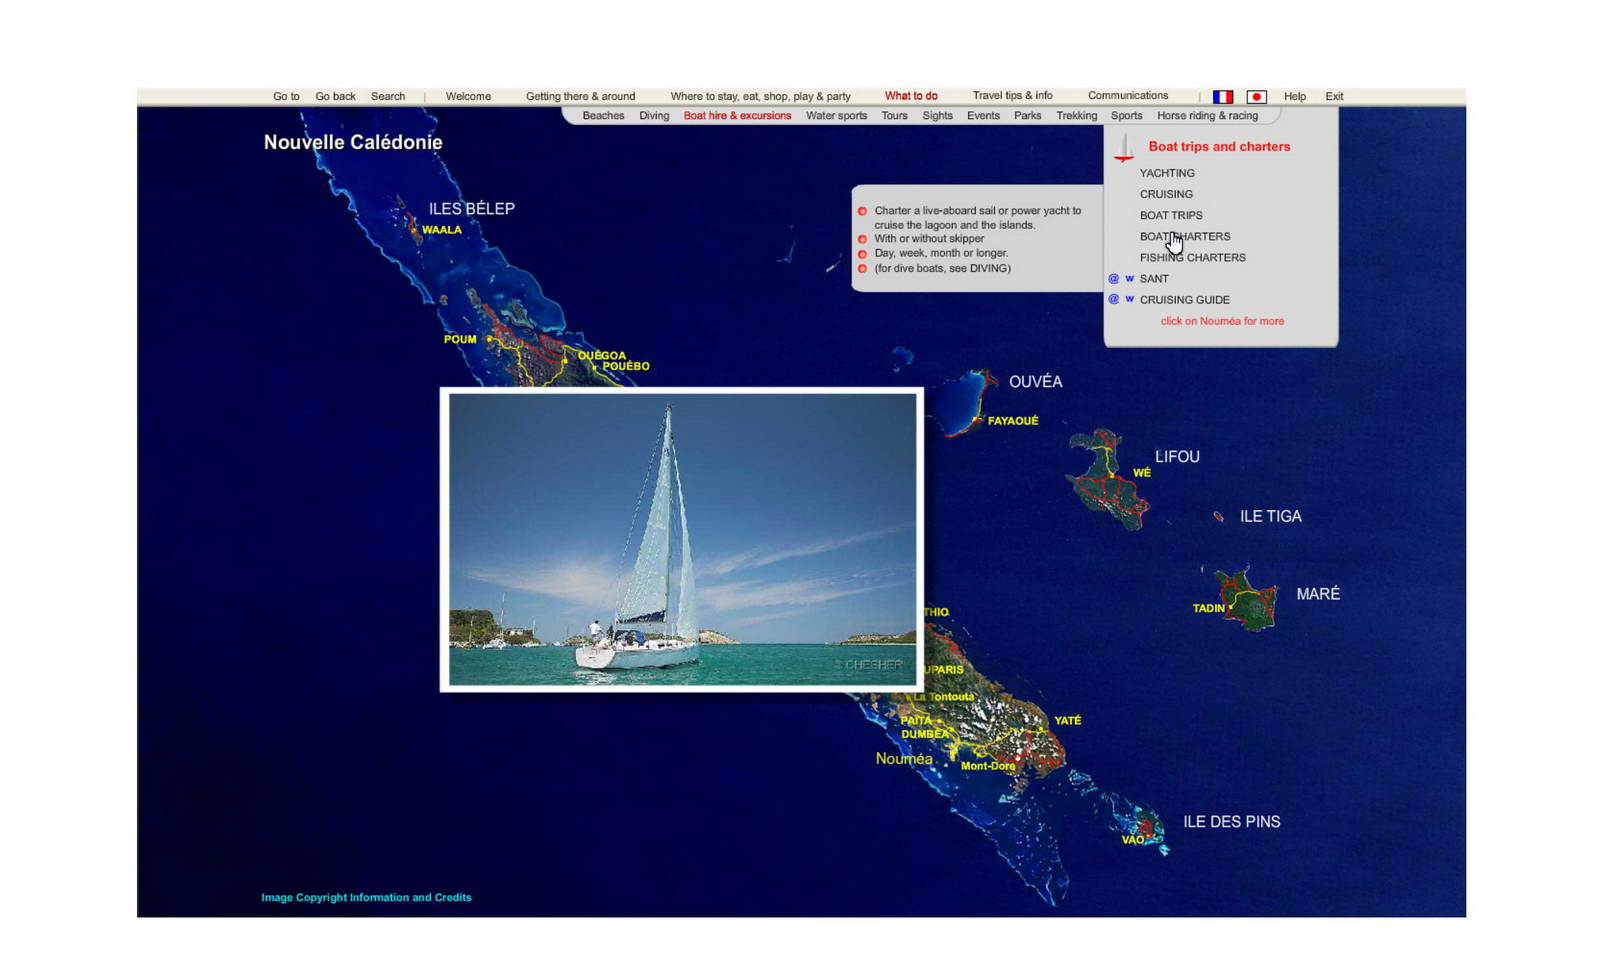Switch language with the French flag icon
This screenshot has width=1600, height=966.
[1221, 96]
